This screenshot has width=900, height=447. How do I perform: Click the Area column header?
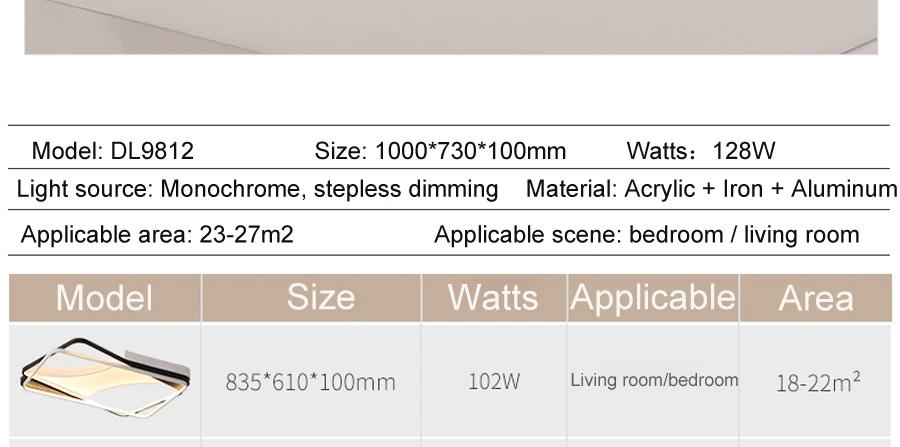(x=816, y=298)
